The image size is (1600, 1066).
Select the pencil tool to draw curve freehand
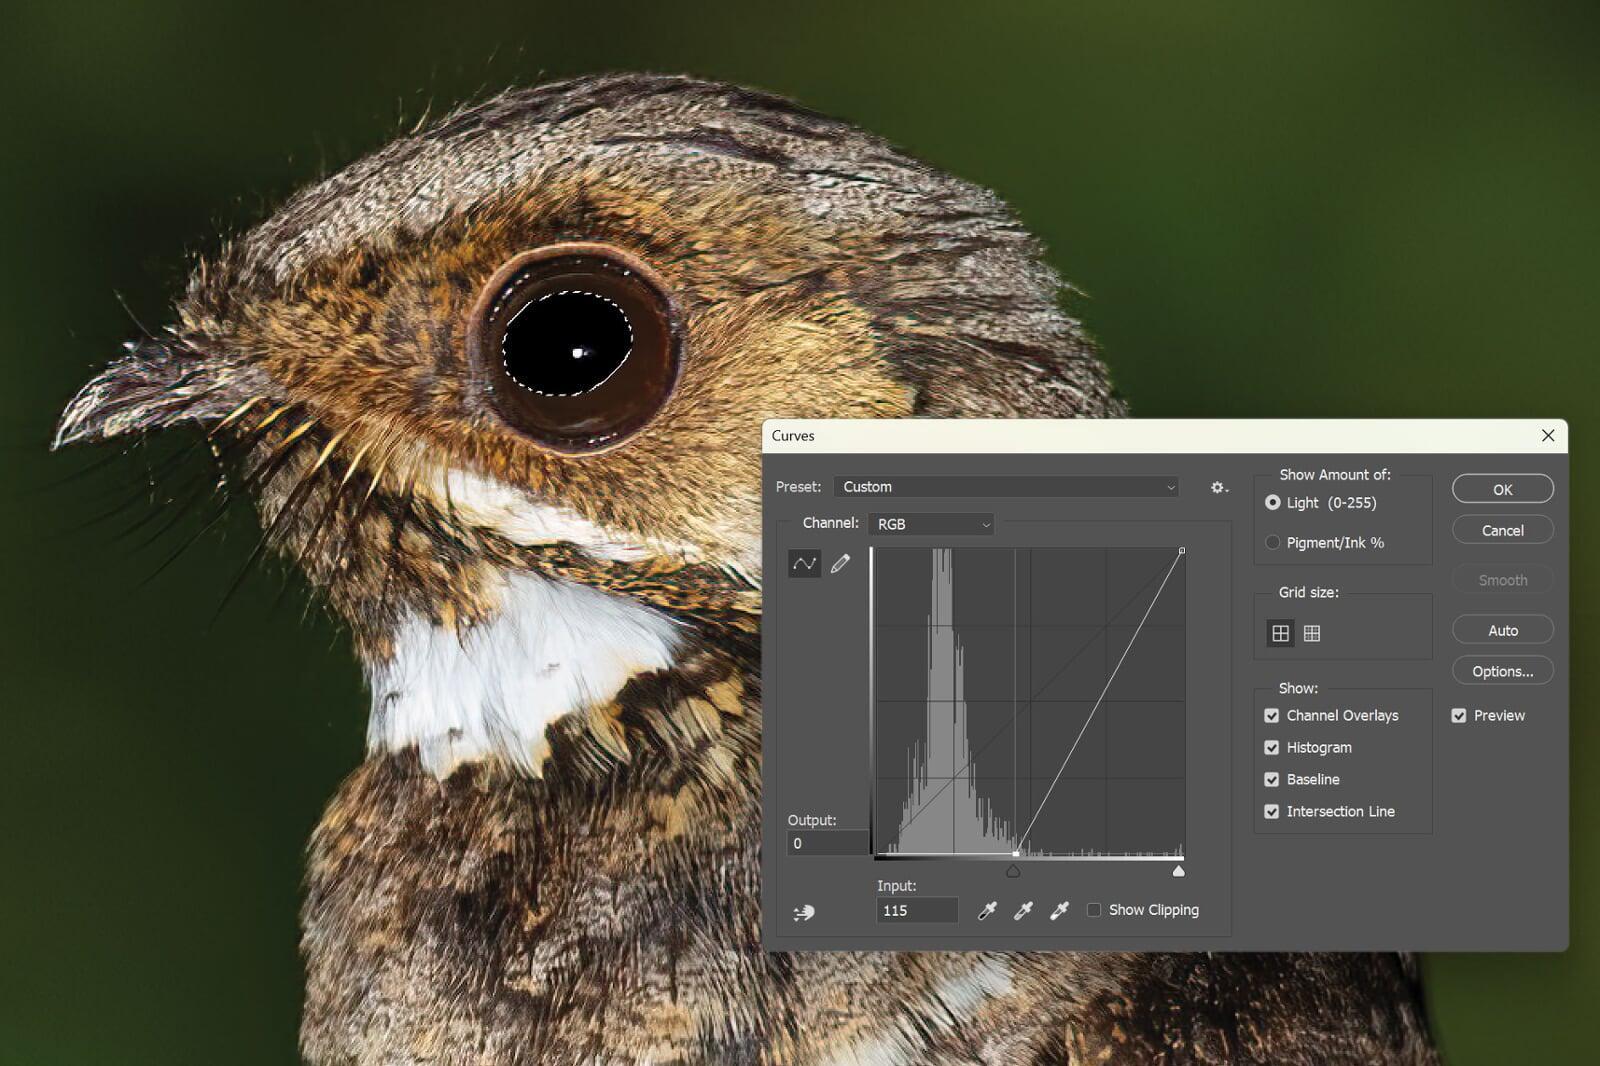pyautogui.click(x=840, y=563)
